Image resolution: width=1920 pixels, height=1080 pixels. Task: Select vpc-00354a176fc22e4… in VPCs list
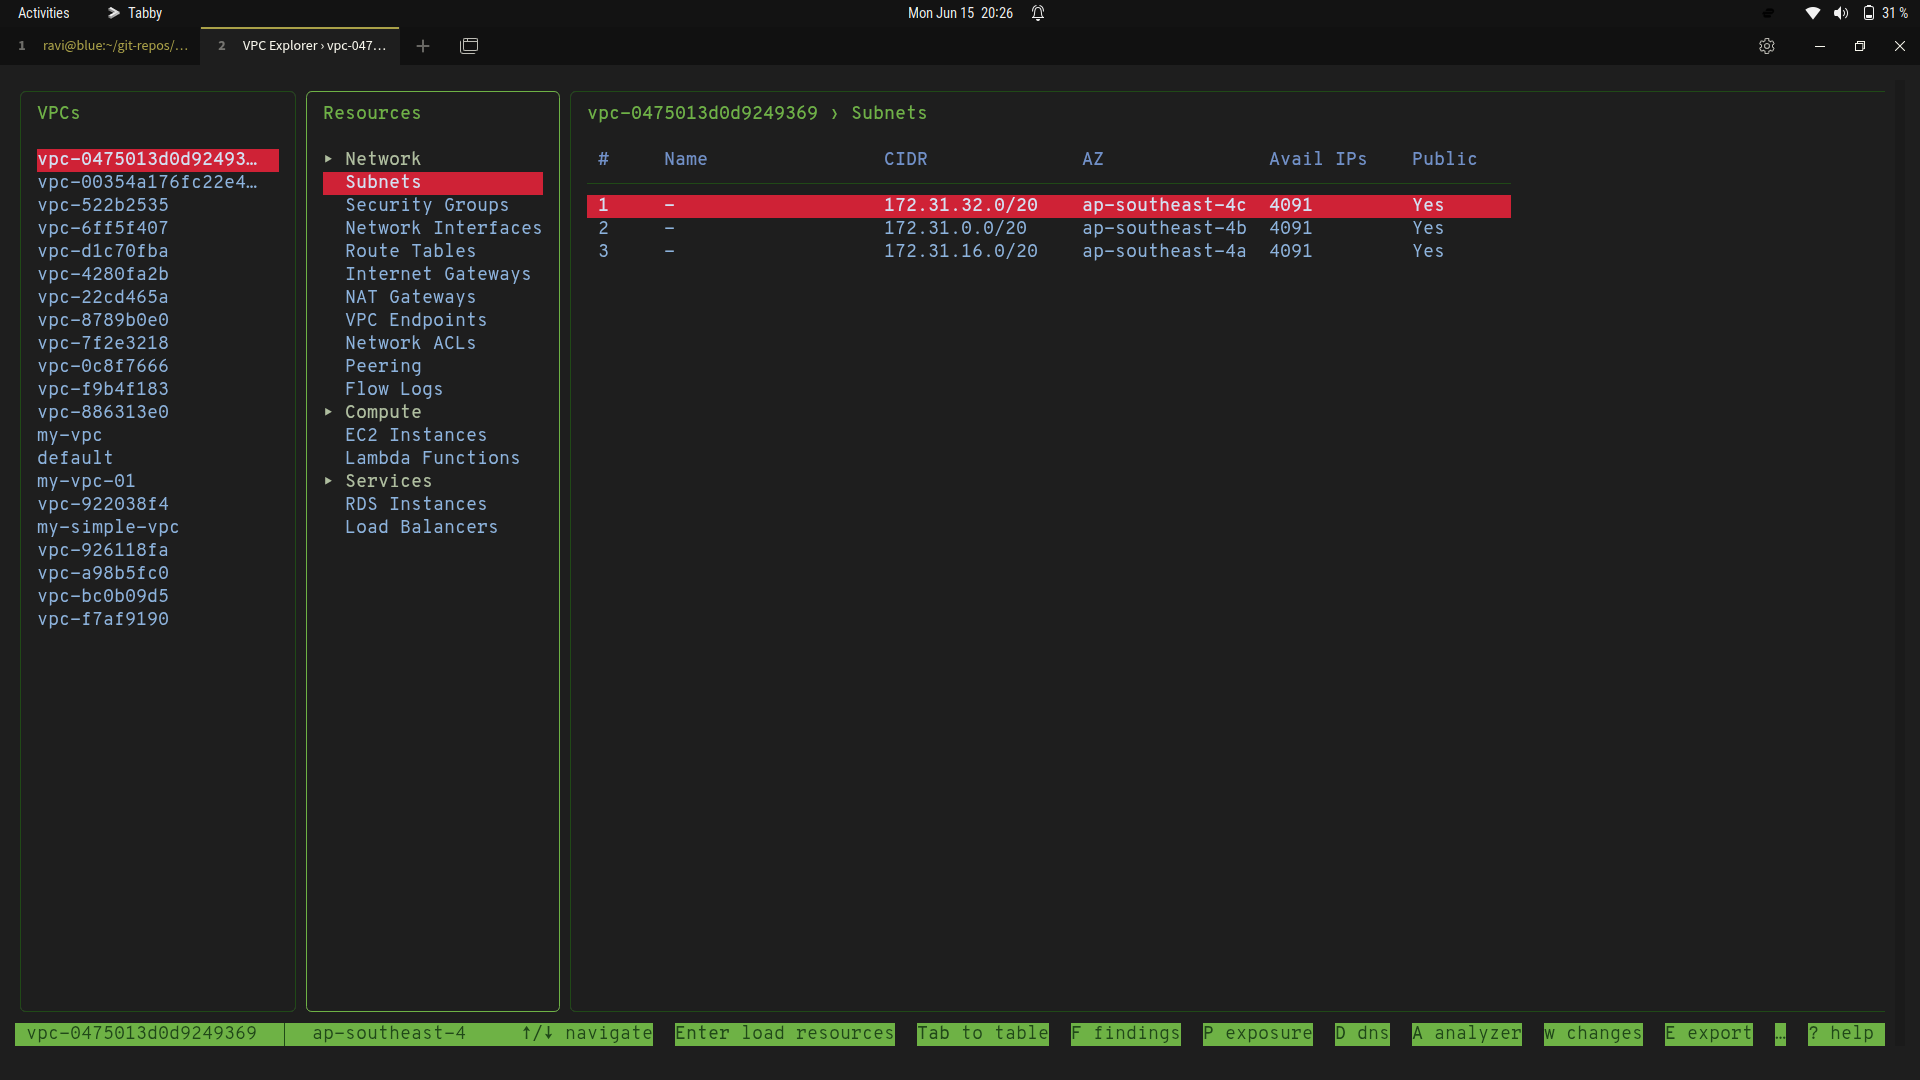pos(147,182)
